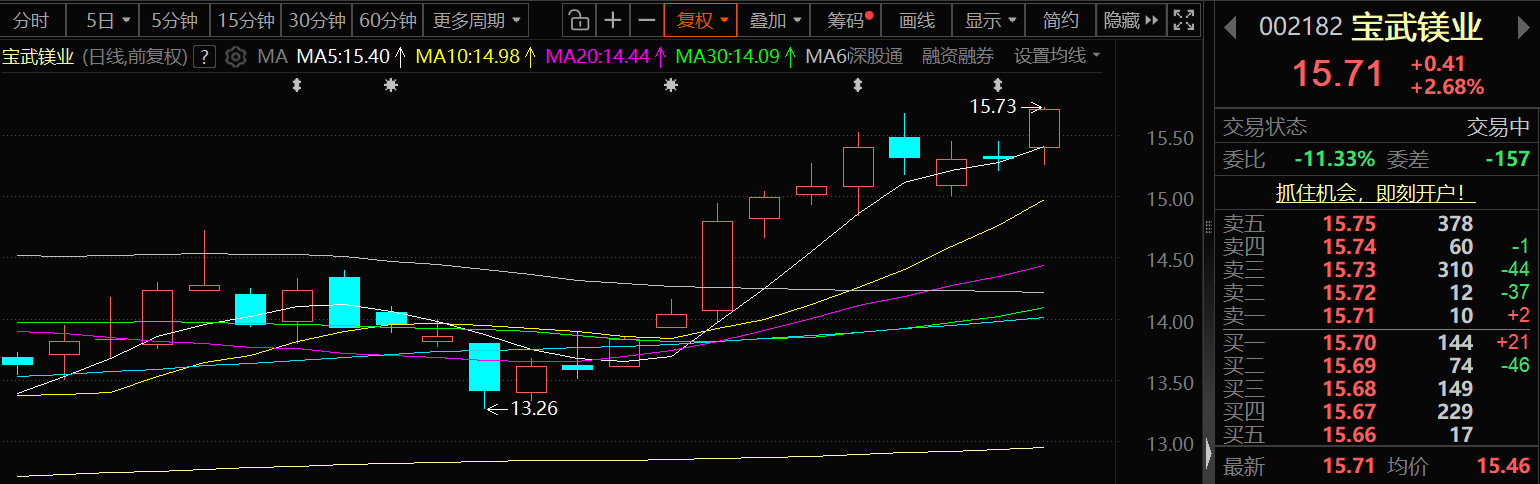The image size is (1540, 484).
Task: Toggle 筹码 chip distribution view
Action: (851, 19)
